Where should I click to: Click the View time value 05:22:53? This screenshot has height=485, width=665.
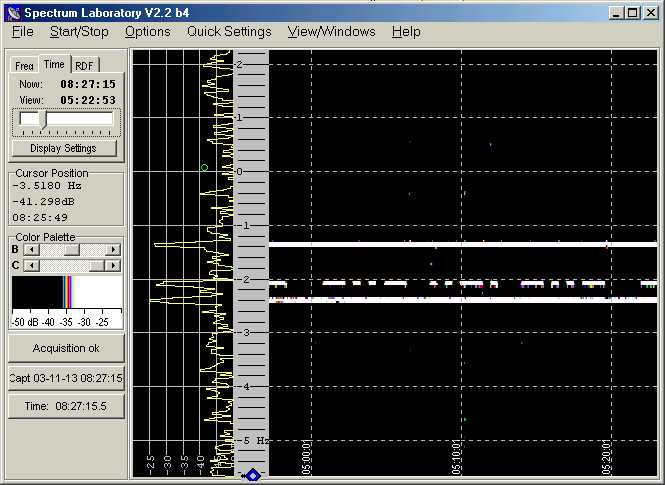[x=88, y=100]
